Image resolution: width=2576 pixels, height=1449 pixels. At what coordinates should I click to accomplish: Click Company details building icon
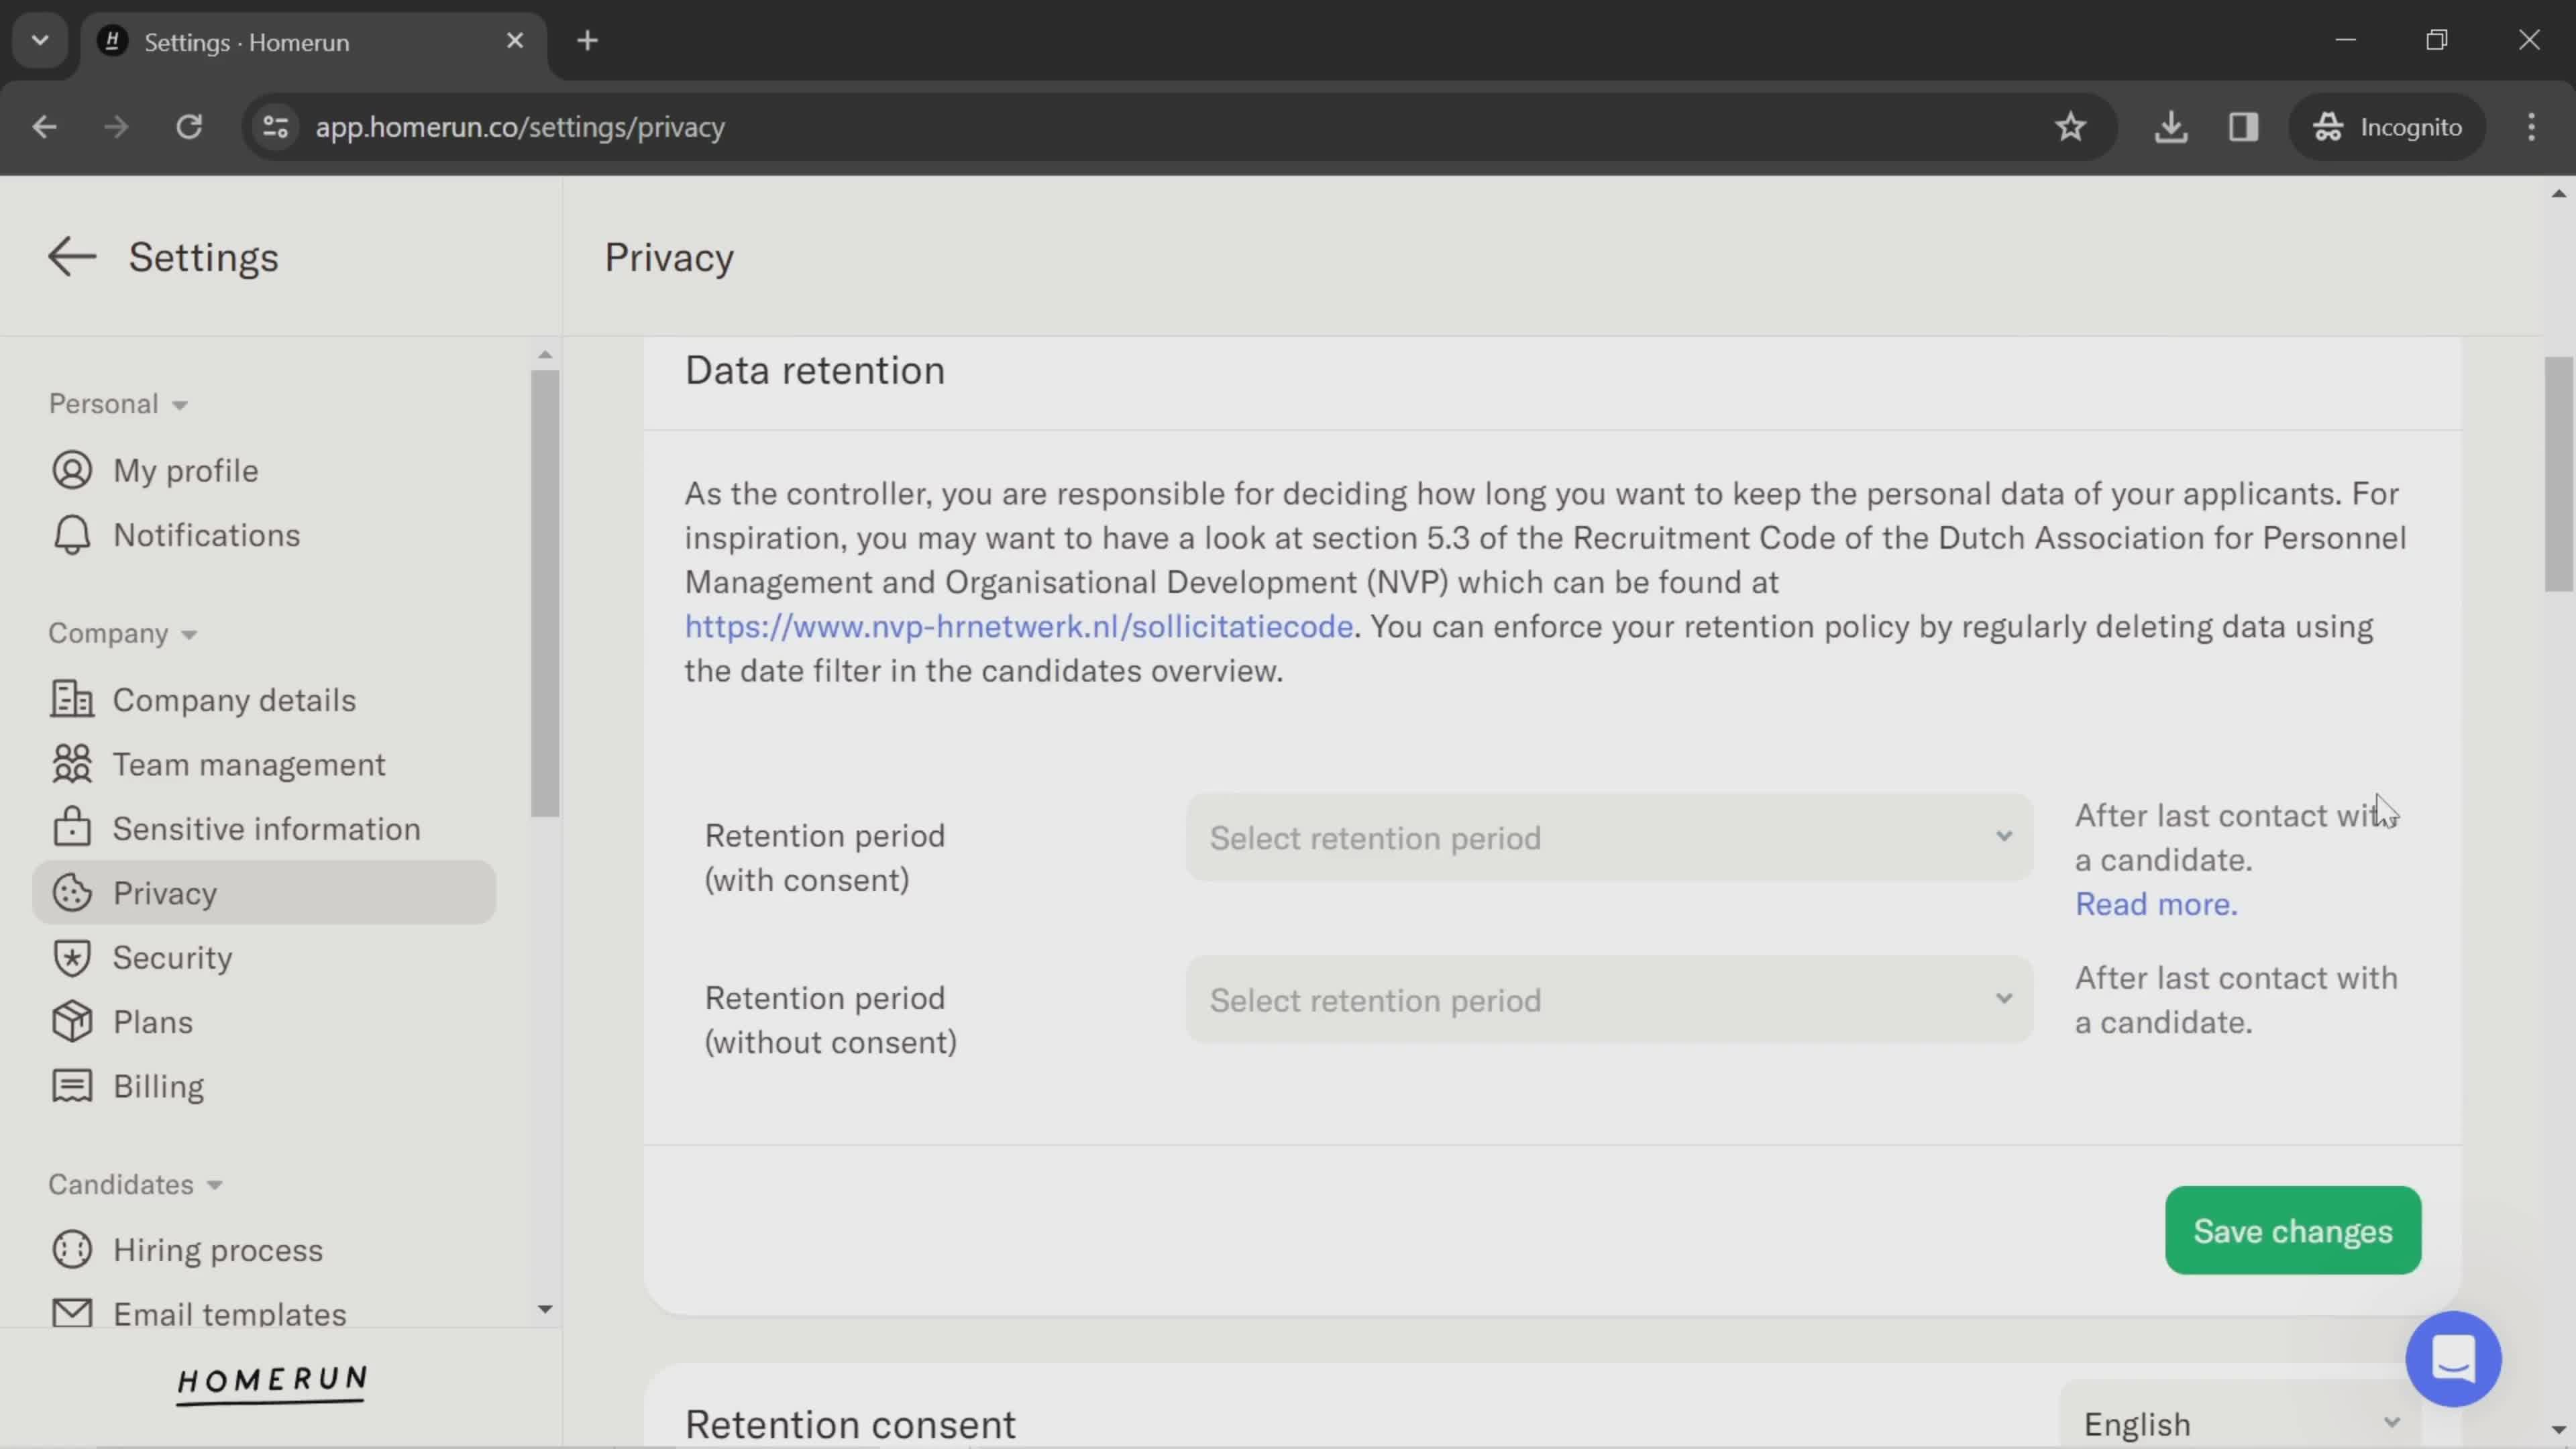click(x=72, y=699)
